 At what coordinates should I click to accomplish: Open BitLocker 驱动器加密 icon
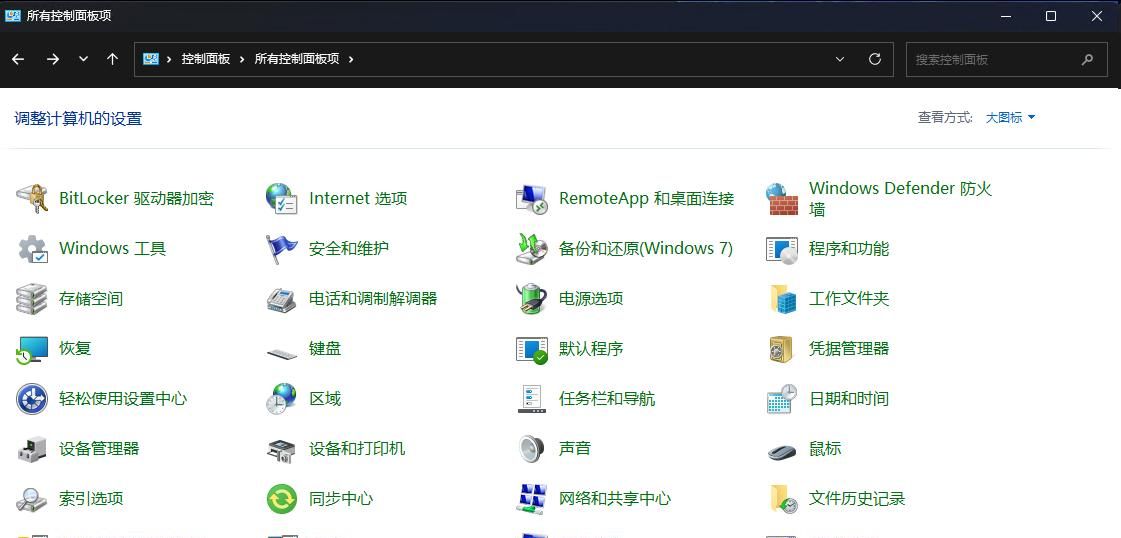pyautogui.click(x=32, y=198)
